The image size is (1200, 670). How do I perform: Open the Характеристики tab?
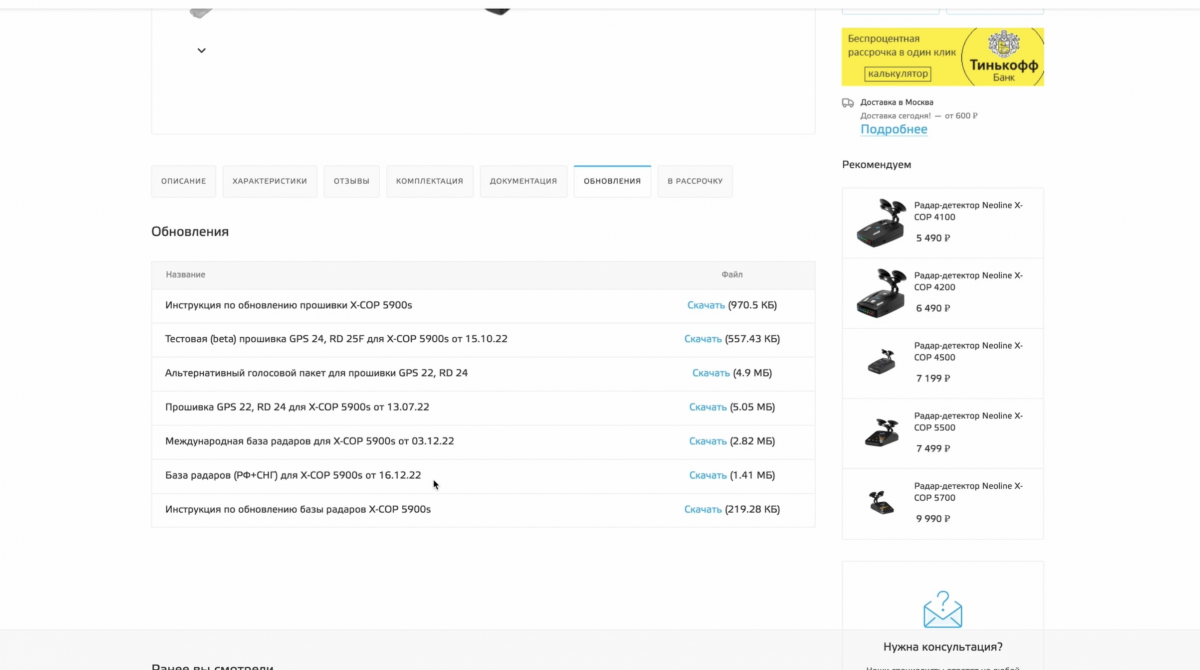point(270,181)
